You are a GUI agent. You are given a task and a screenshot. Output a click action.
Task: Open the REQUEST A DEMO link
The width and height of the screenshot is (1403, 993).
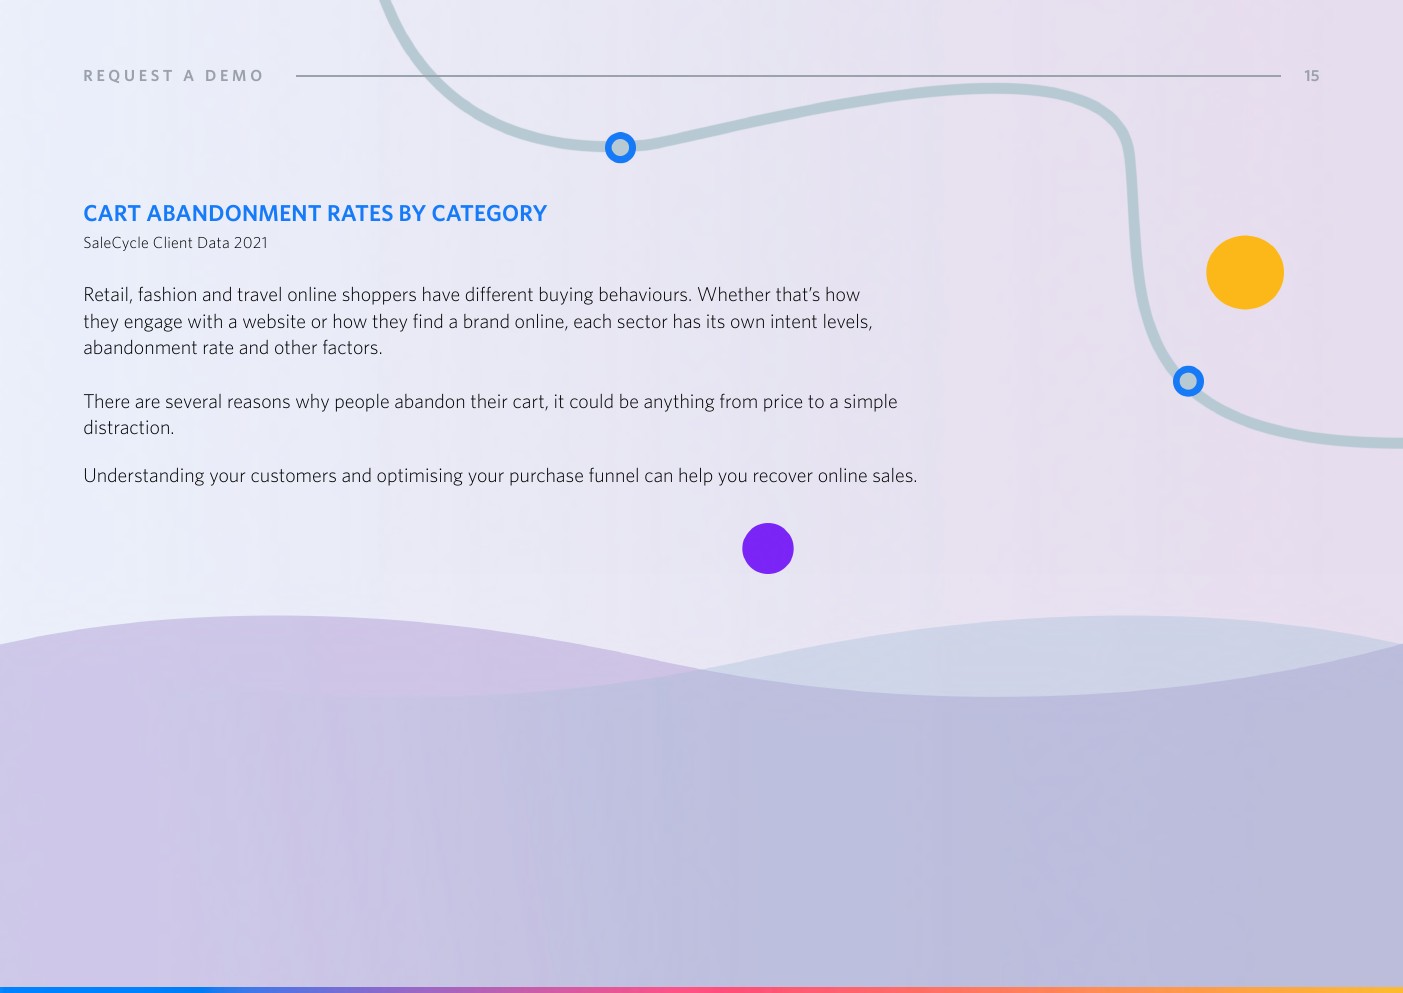click(x=173, y=76)
